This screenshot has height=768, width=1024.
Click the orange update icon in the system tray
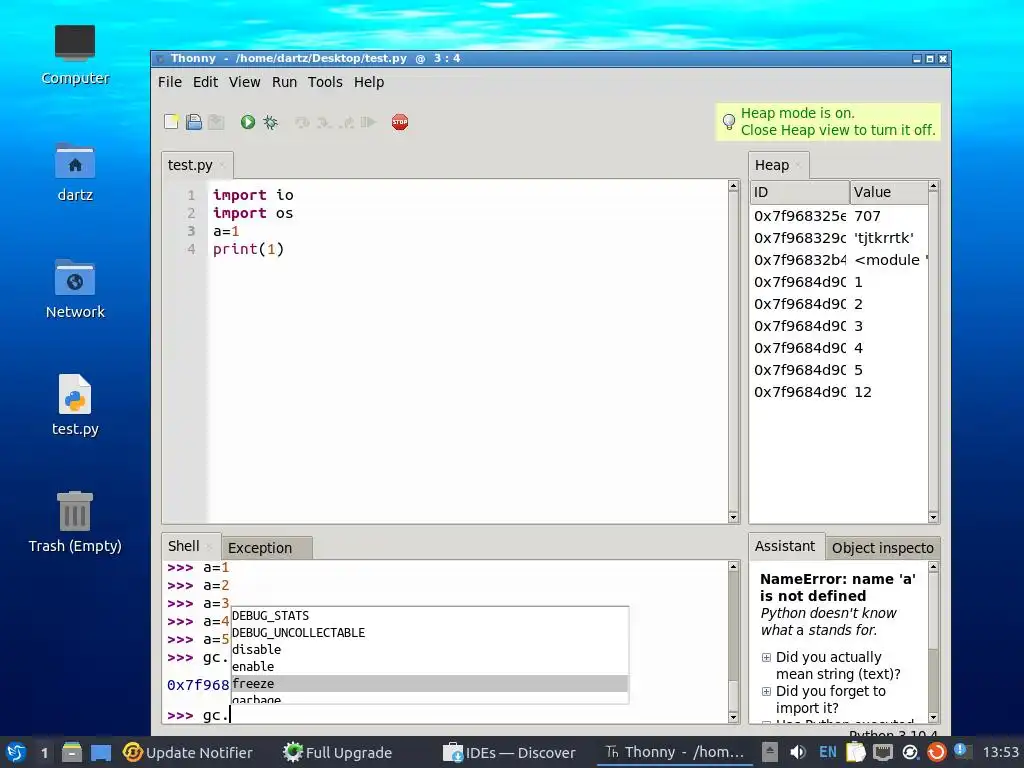pos(936,752)
